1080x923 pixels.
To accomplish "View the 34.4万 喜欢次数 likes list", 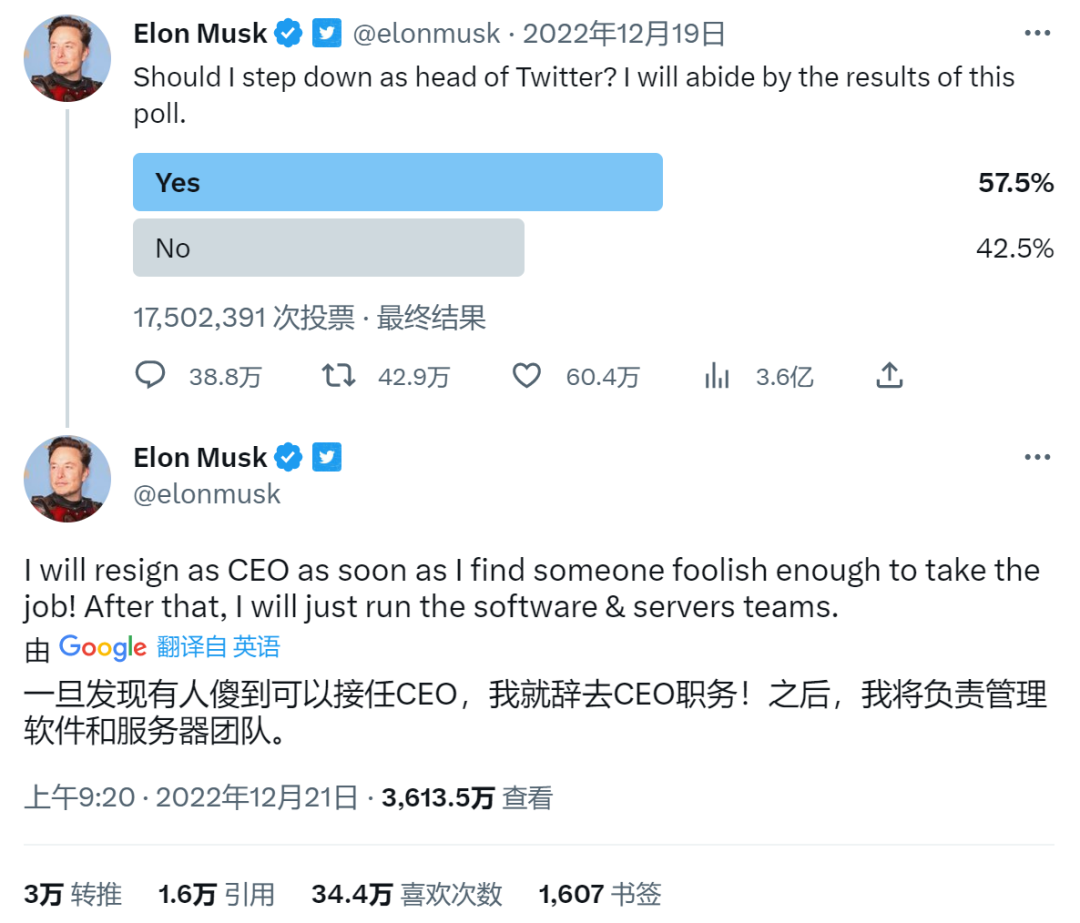I will coord(406,894).
